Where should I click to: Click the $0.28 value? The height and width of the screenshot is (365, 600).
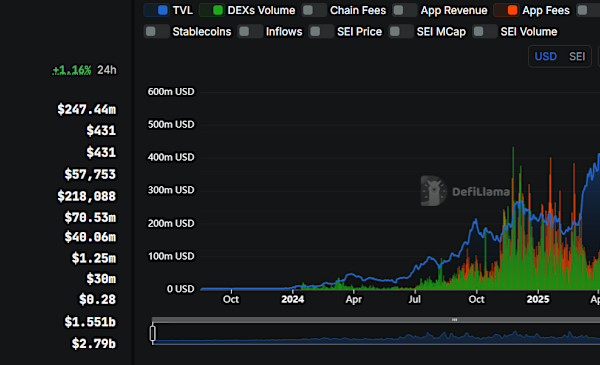coord(97,299)
